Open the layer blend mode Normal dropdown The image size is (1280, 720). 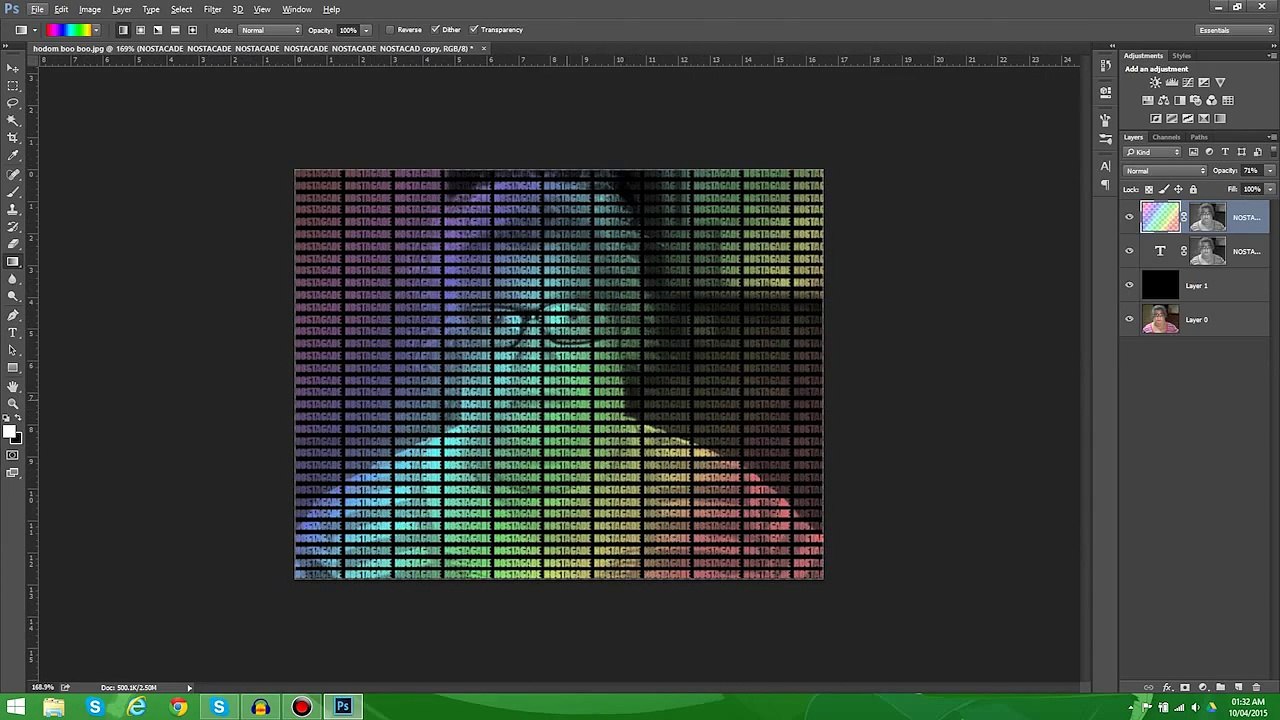[1166, 171]
